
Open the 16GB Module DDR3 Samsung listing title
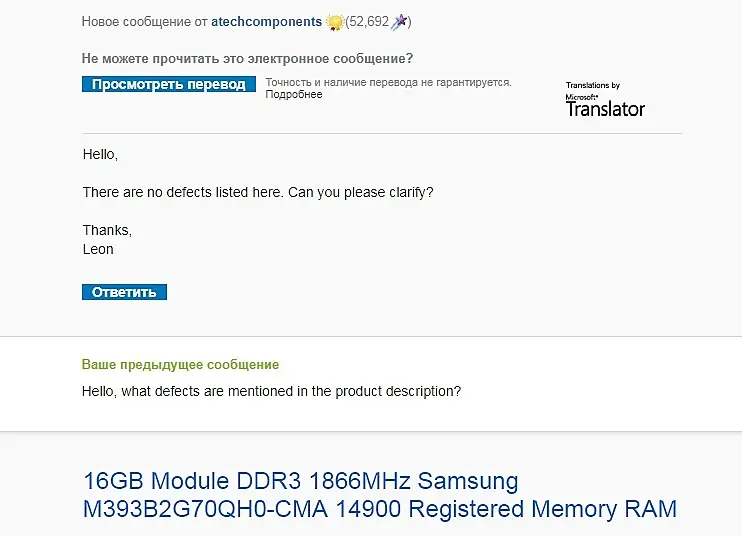(x=380, y=495)
